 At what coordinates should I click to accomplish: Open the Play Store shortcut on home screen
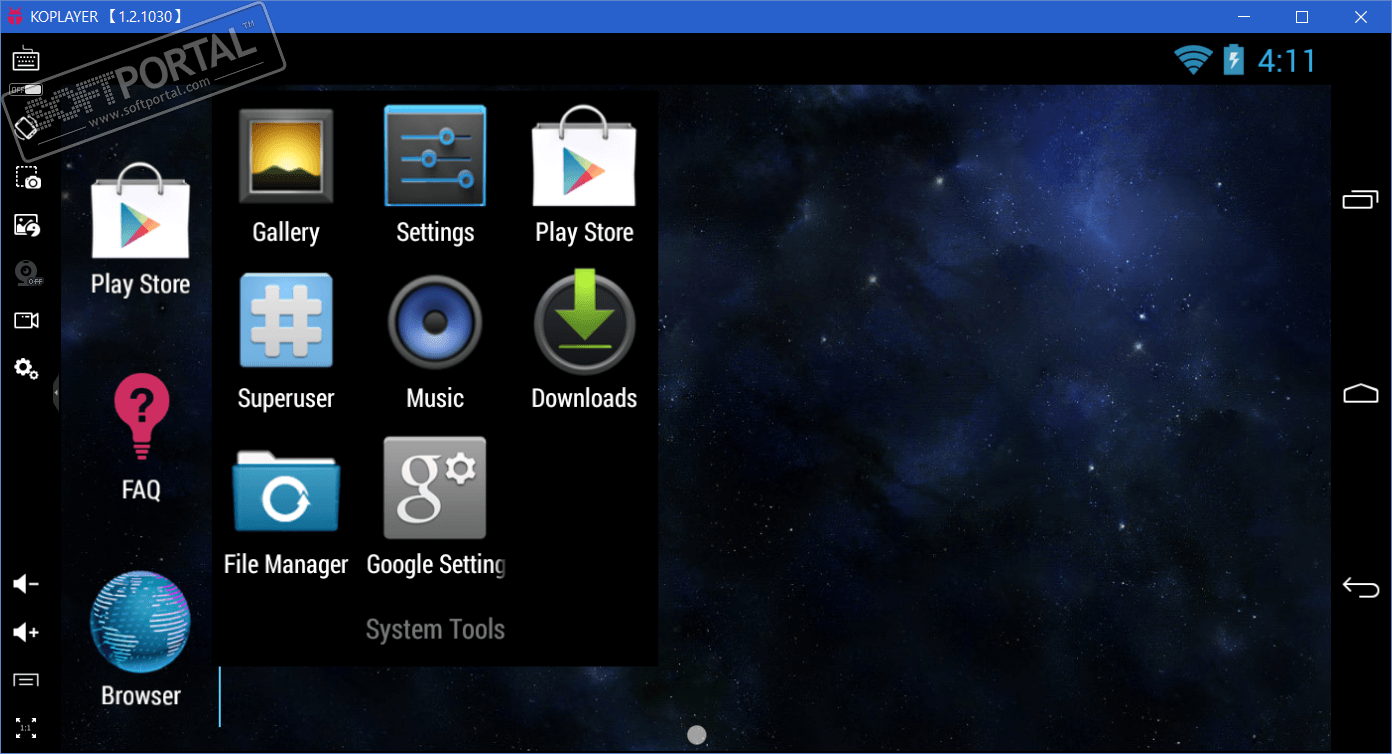[140, 231]
